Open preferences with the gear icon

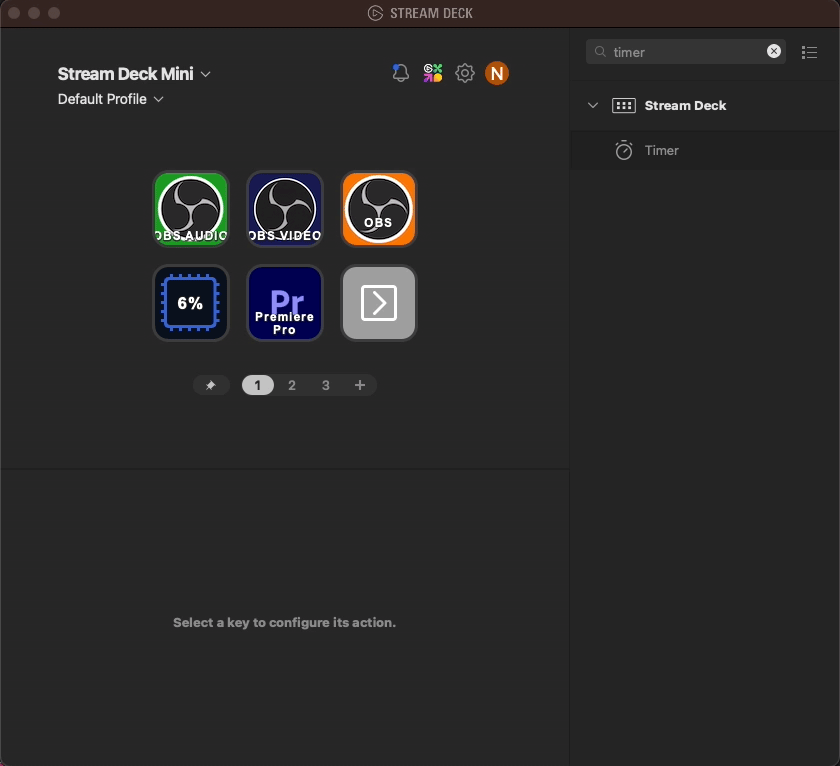point(465,73)
